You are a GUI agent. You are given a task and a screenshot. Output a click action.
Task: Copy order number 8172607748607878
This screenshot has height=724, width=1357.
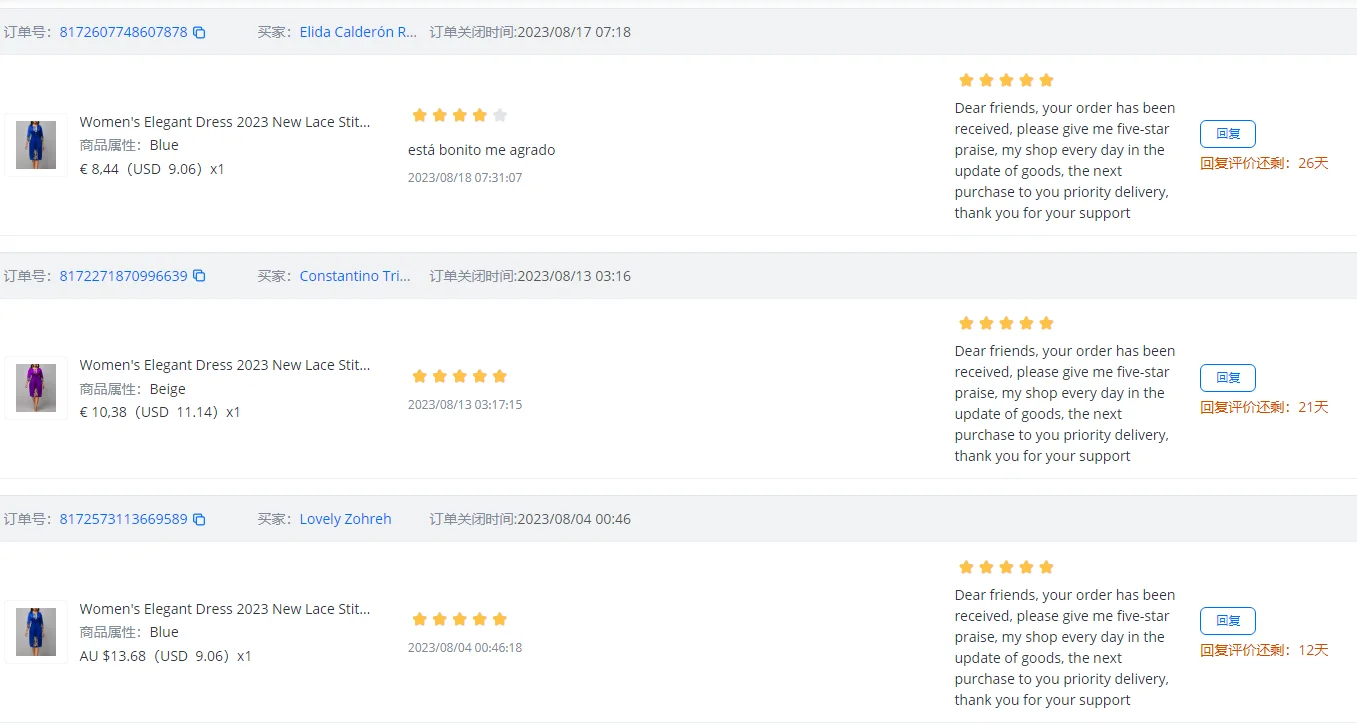click(x=199, y=32)
